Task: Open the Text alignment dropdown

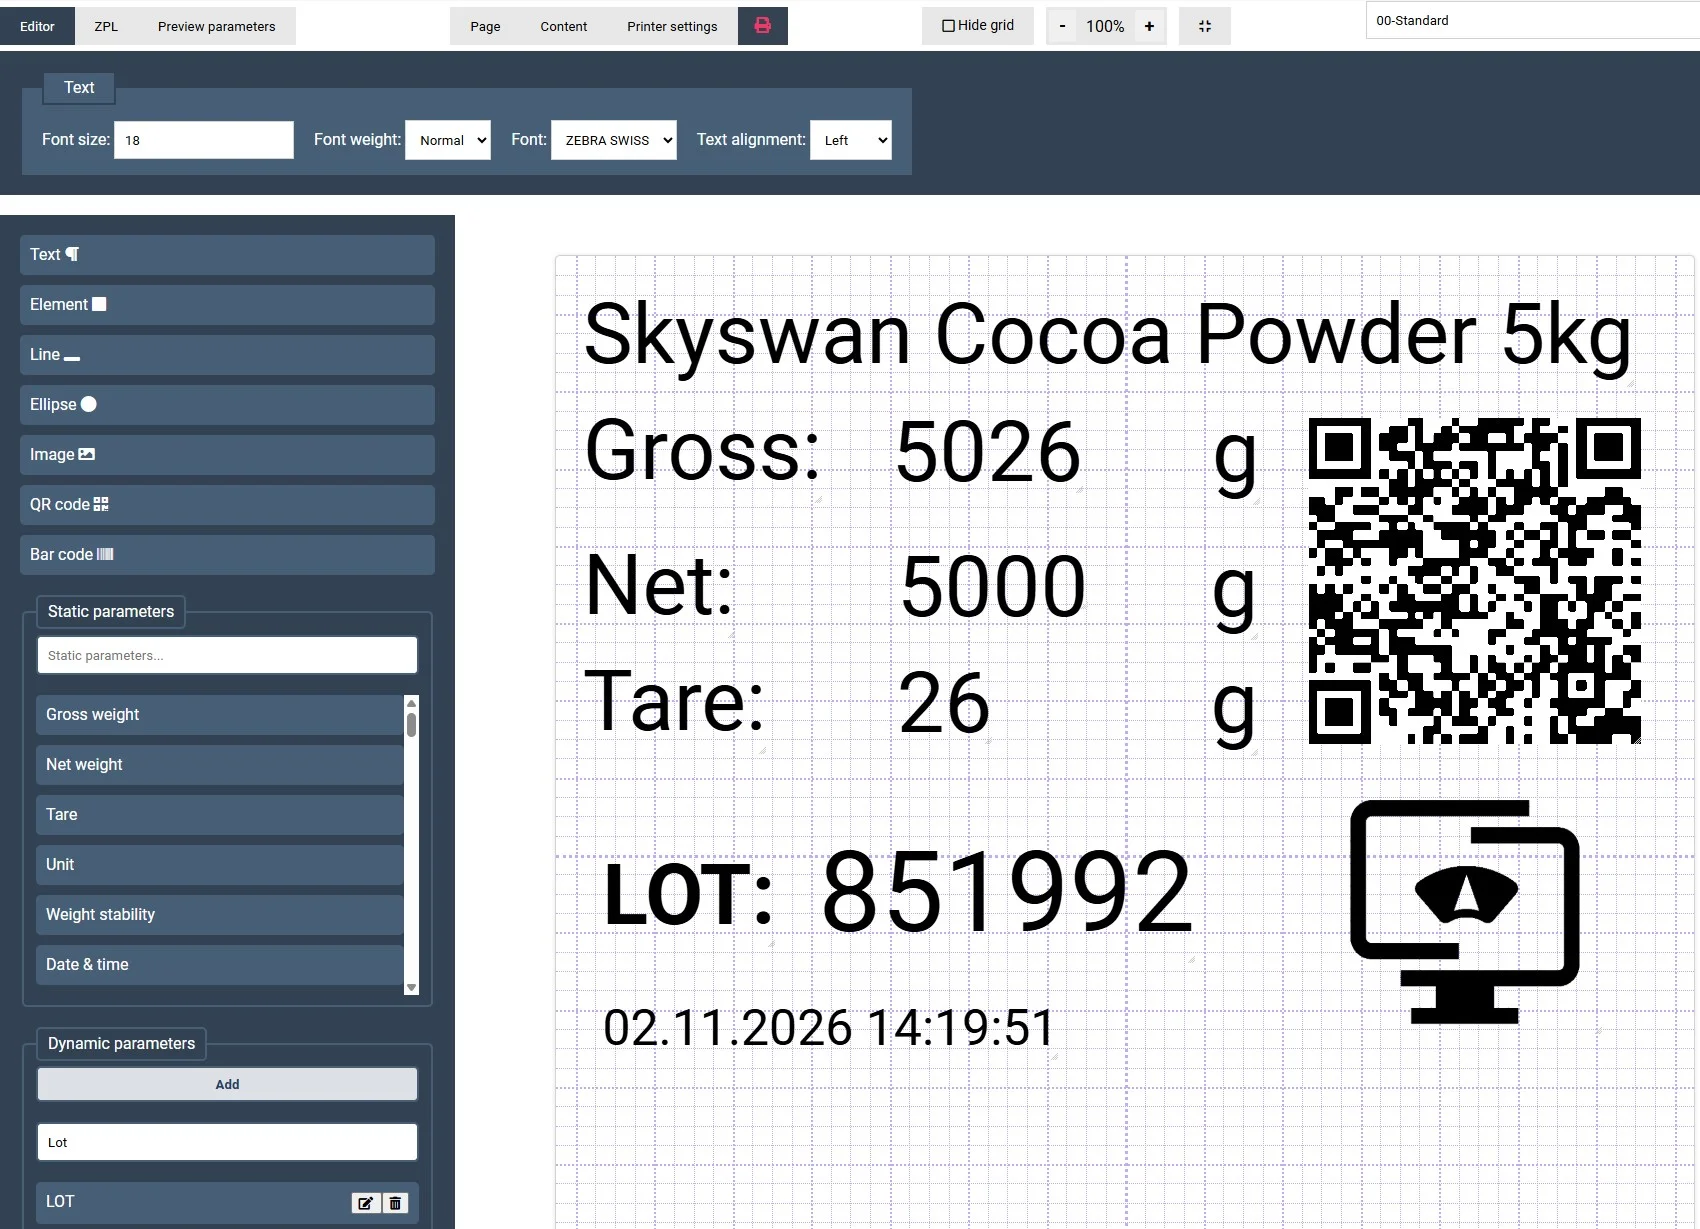Action: click(851, 140)
